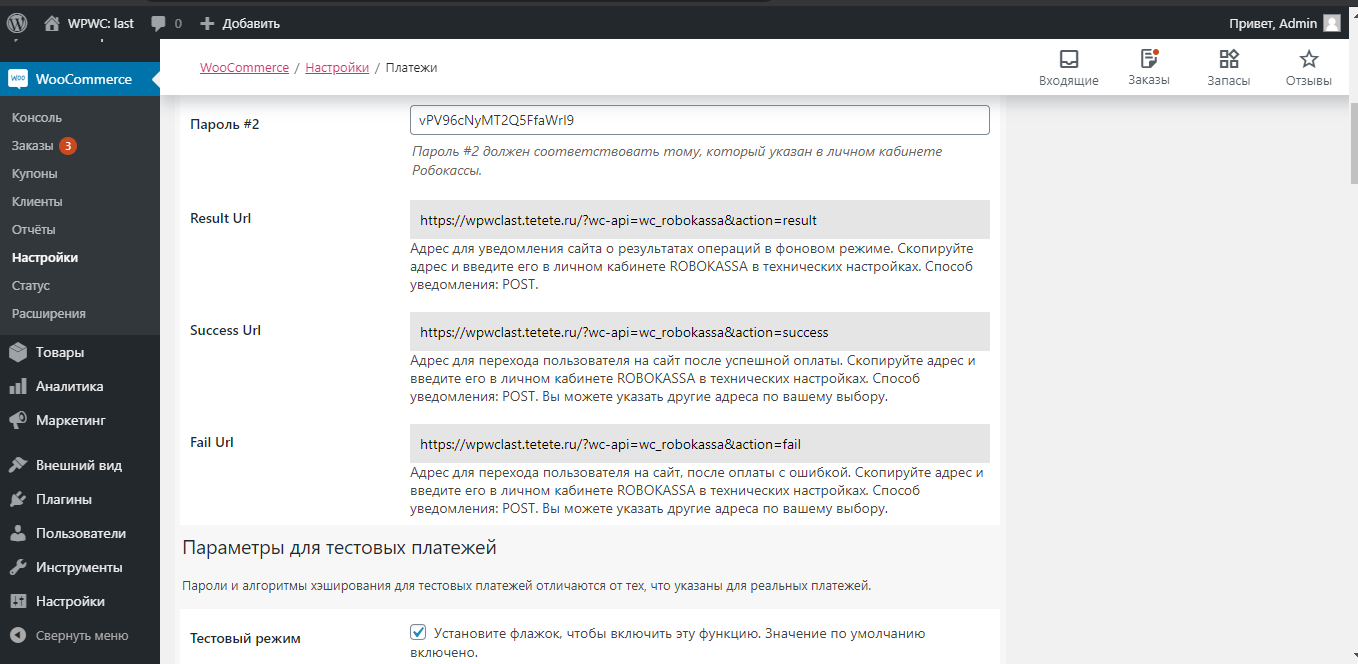Click Привет, Admin account link
Image resolution: width=1358 pixels, height=664 pixels.
coord(1273,23)
